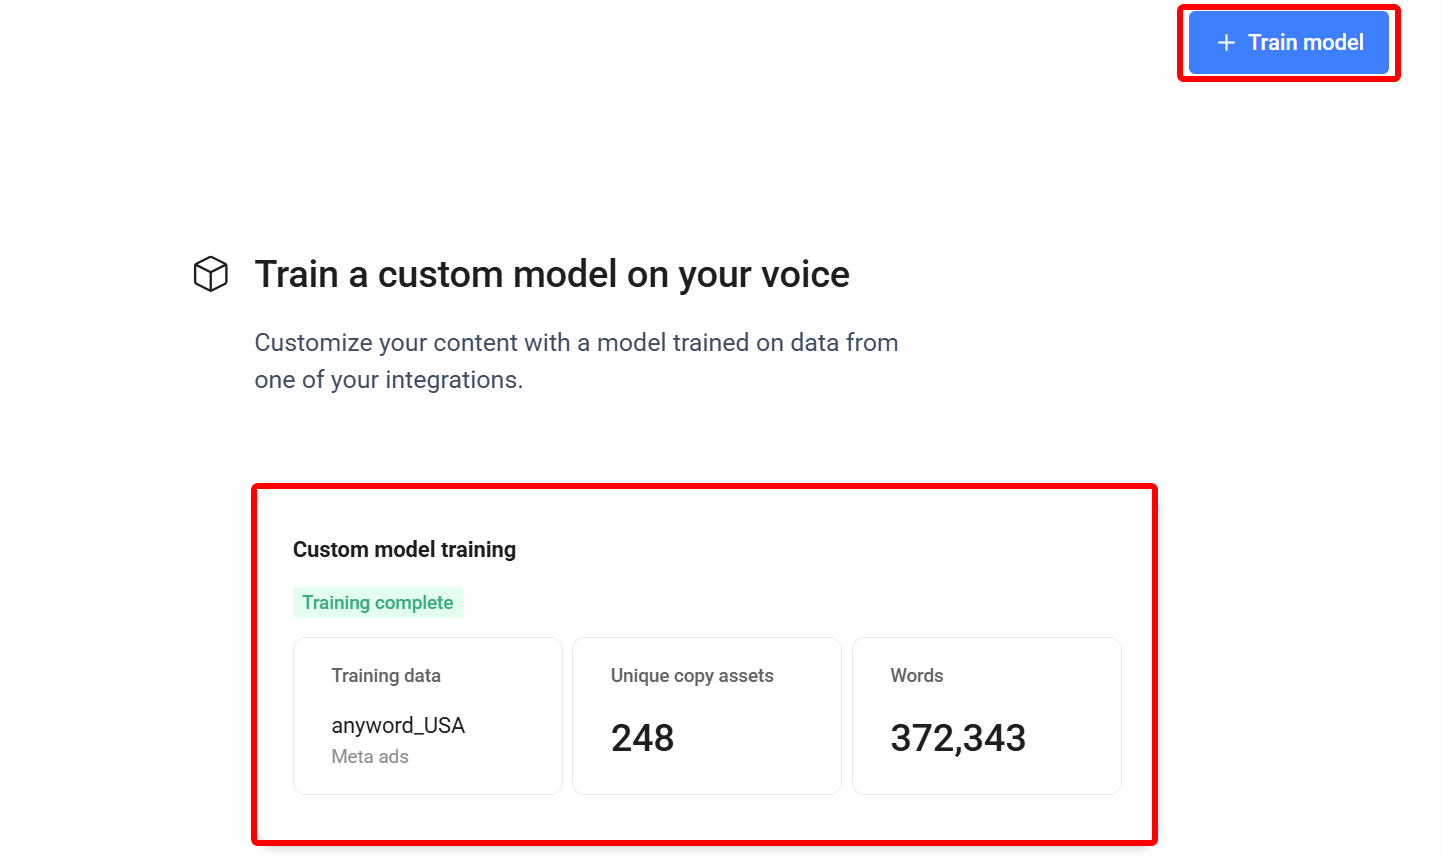Screen dimensions: 1442x858
Task: Open the Training data card
Action: click(428, 716)
